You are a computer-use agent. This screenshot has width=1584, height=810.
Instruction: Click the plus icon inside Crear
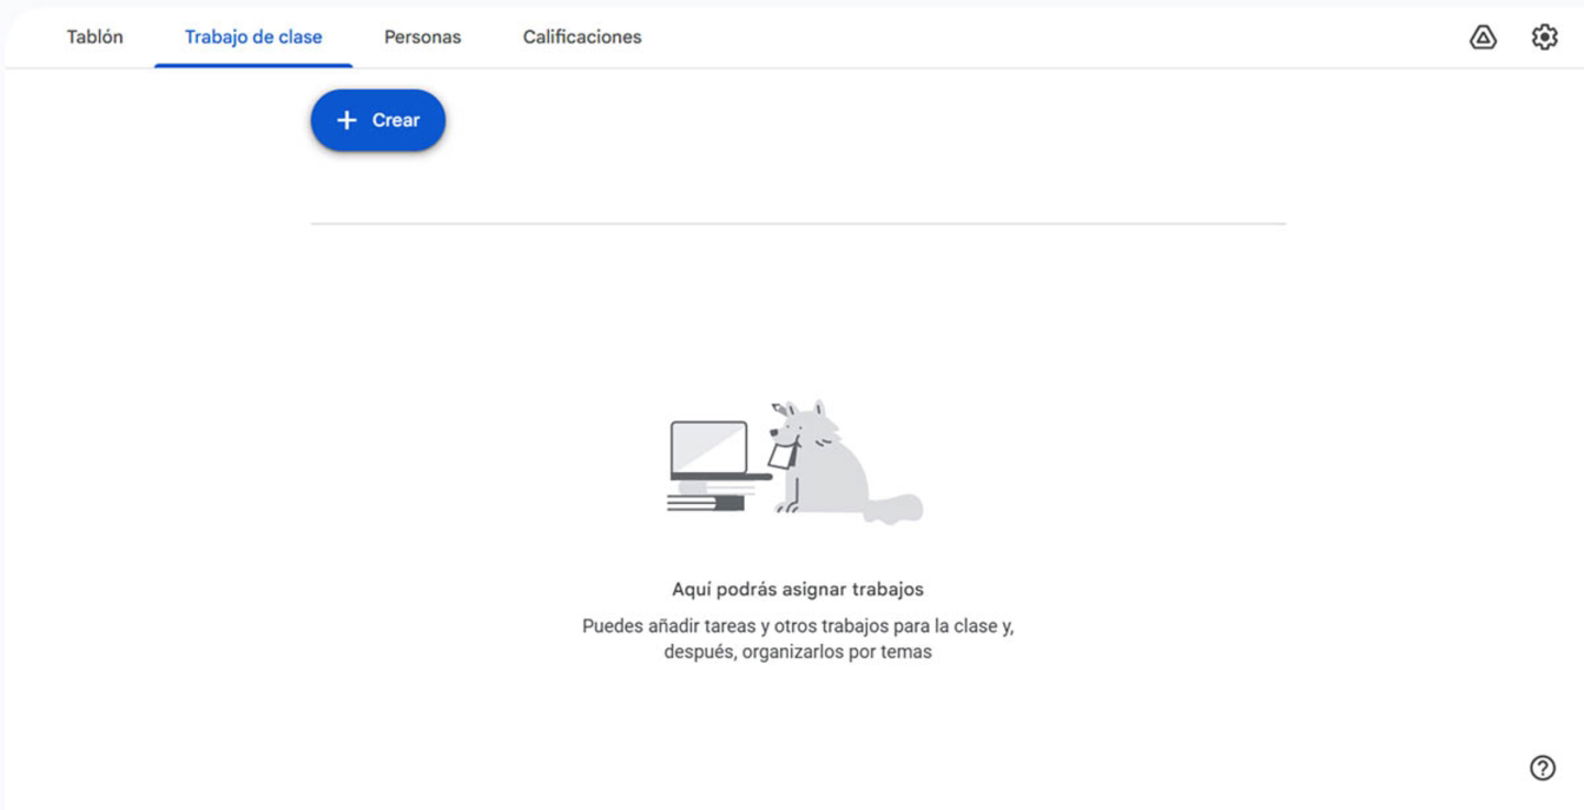point(346,120)
